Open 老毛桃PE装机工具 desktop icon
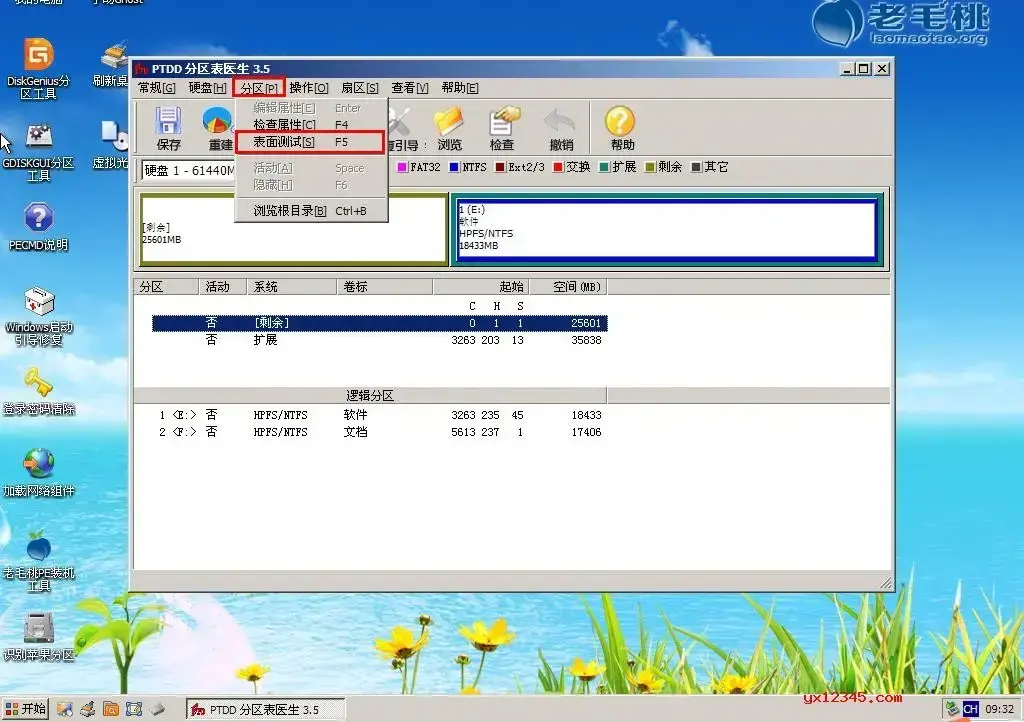The image size is (1024, 722). pos(38,561)
